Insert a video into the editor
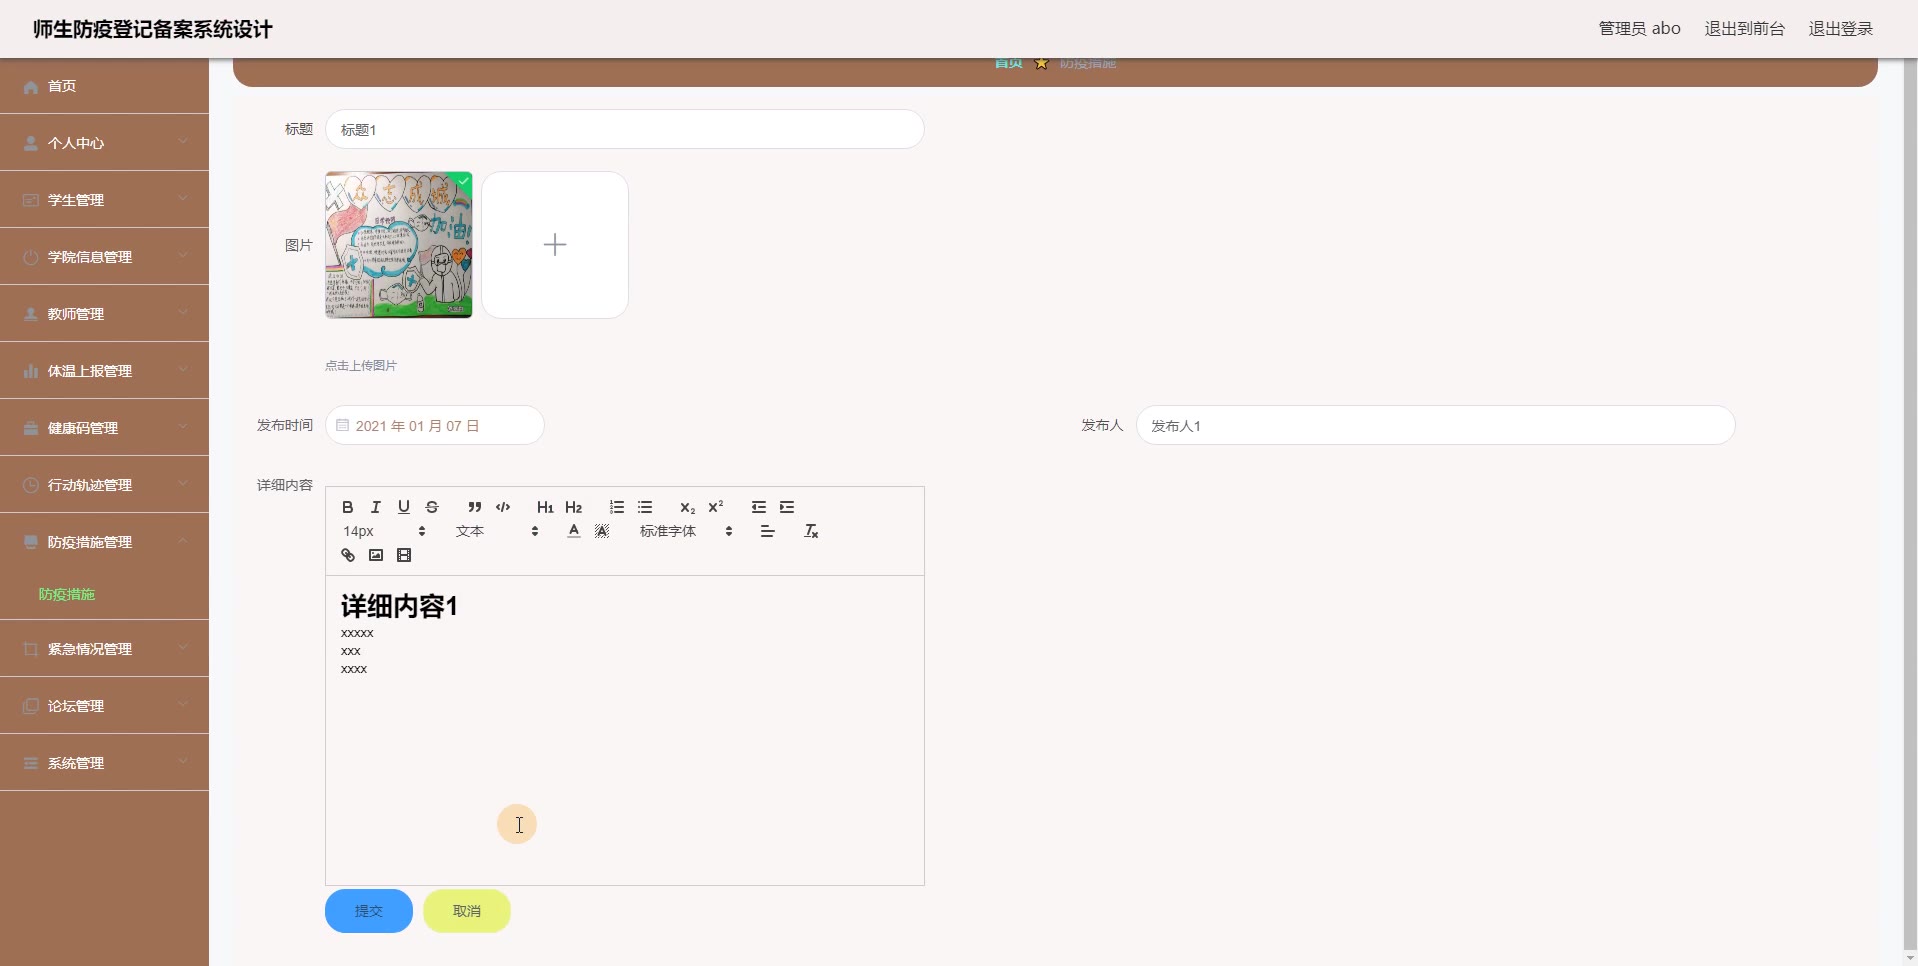This screenshot has height=966, width=1918. coord(404,555)
